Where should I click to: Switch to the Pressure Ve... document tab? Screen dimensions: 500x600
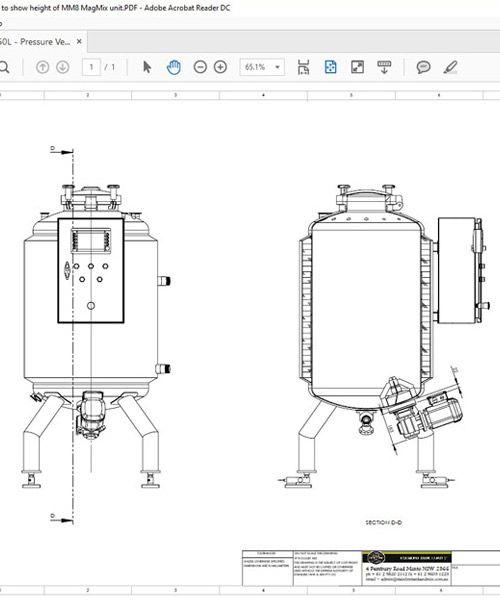(36, 42)
